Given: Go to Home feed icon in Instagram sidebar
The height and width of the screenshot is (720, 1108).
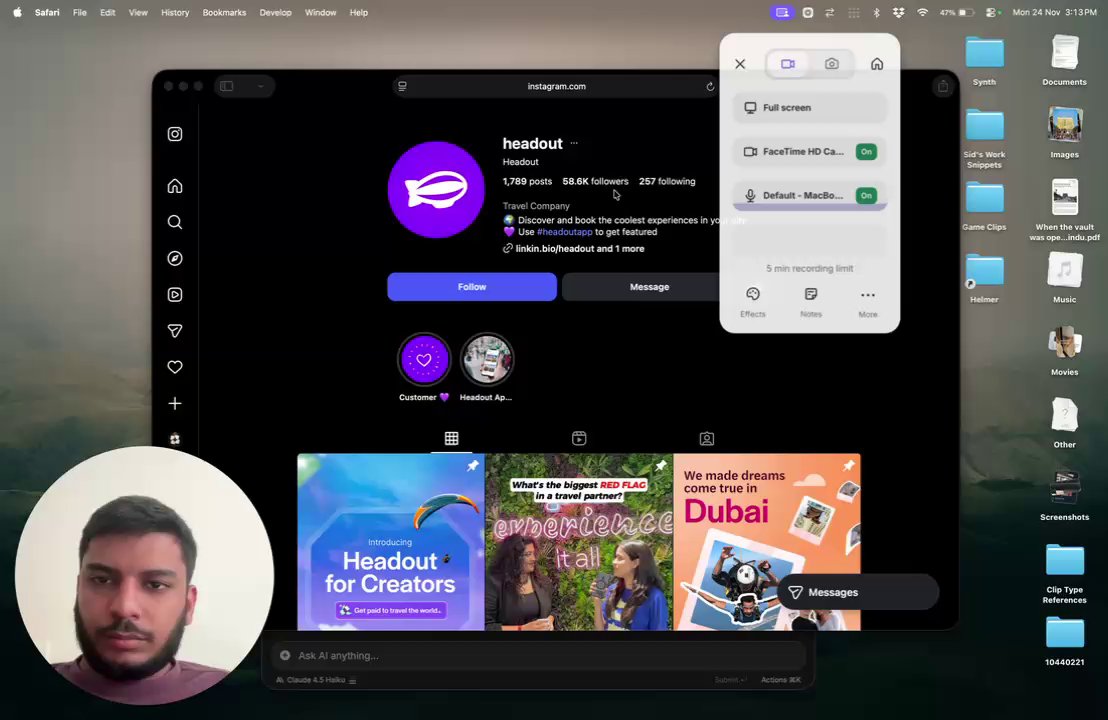Looking at the screenshot, I should pos(175,186).
